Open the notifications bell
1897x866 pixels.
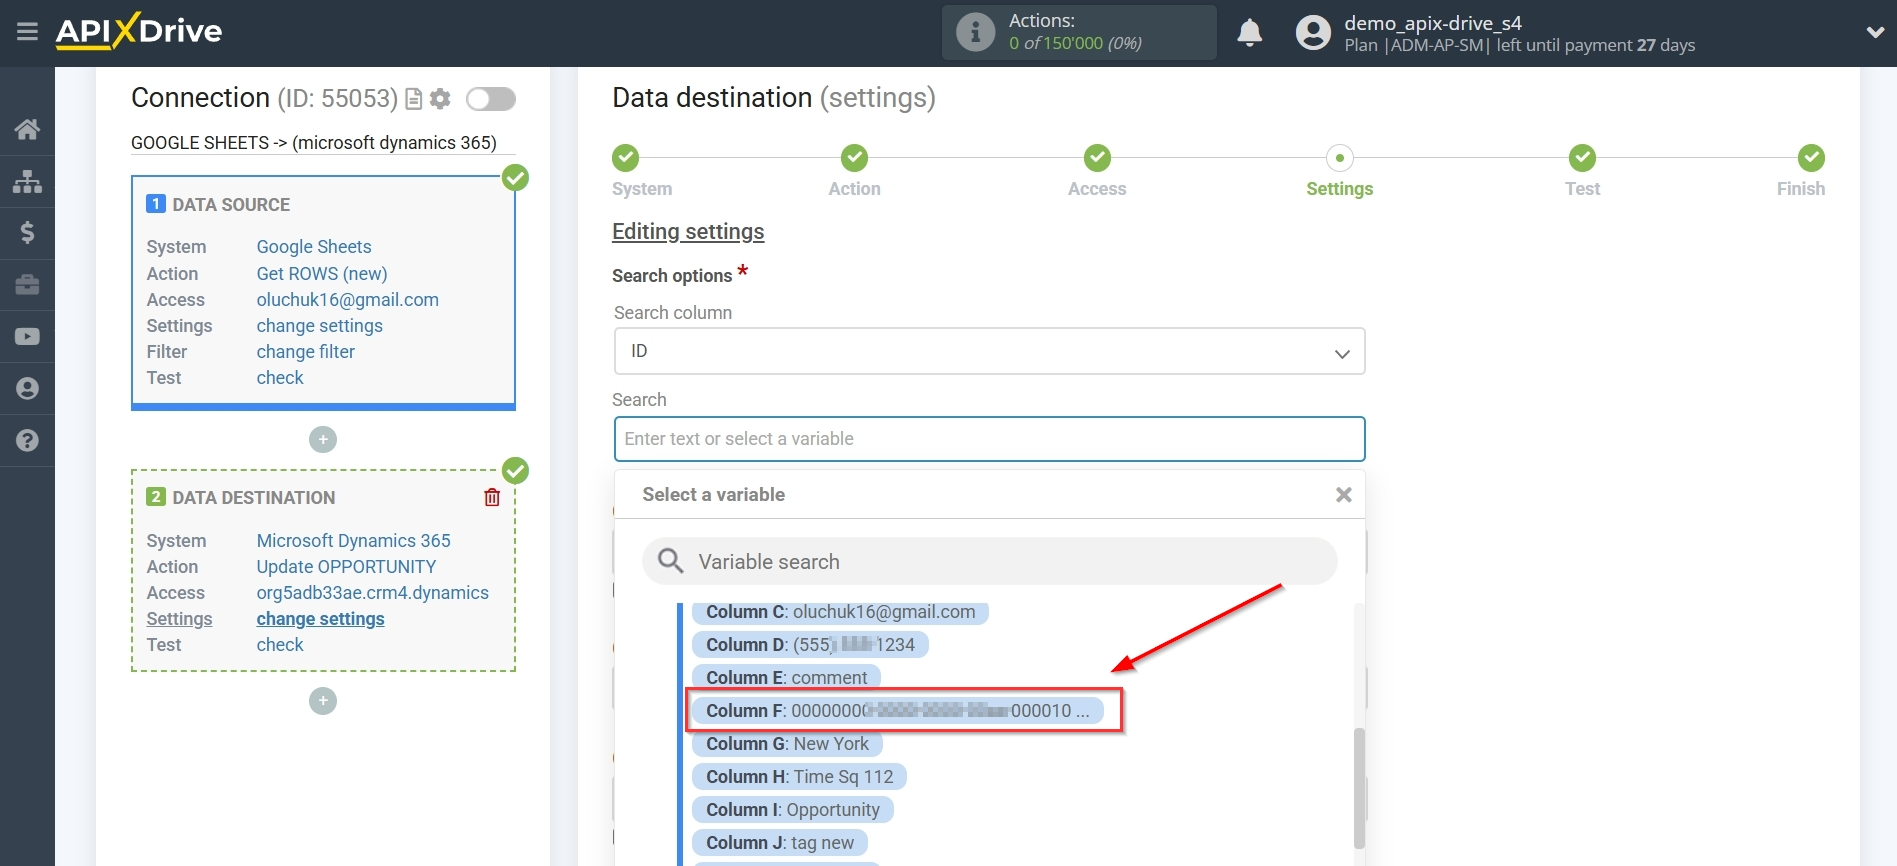click(x=1249, y=33)
